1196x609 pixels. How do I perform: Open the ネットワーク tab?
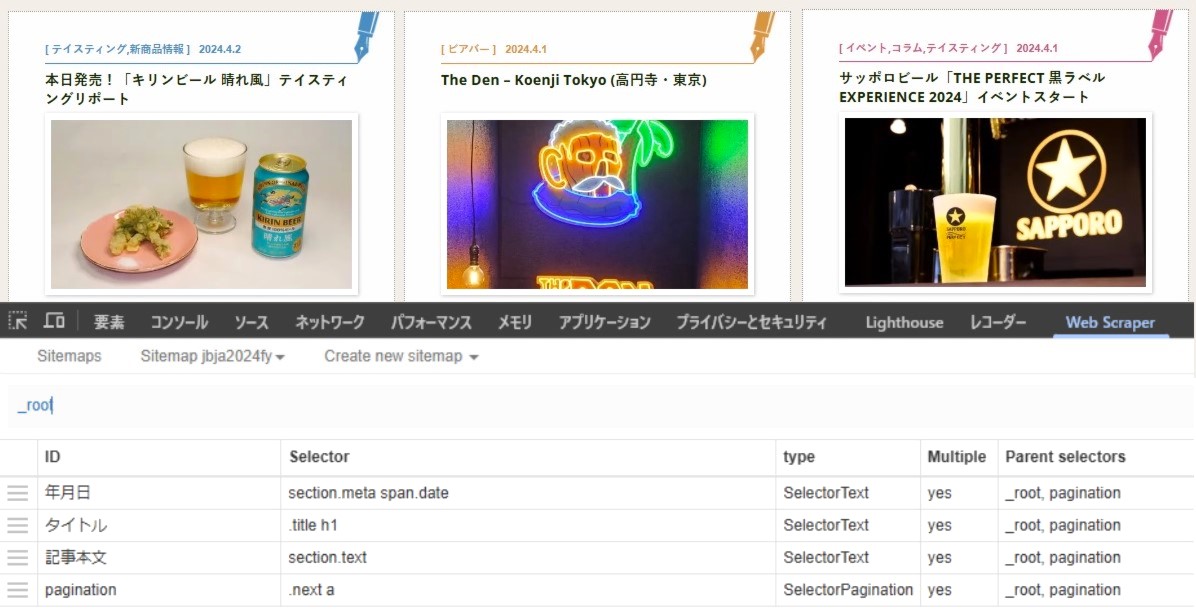(329, 322)
